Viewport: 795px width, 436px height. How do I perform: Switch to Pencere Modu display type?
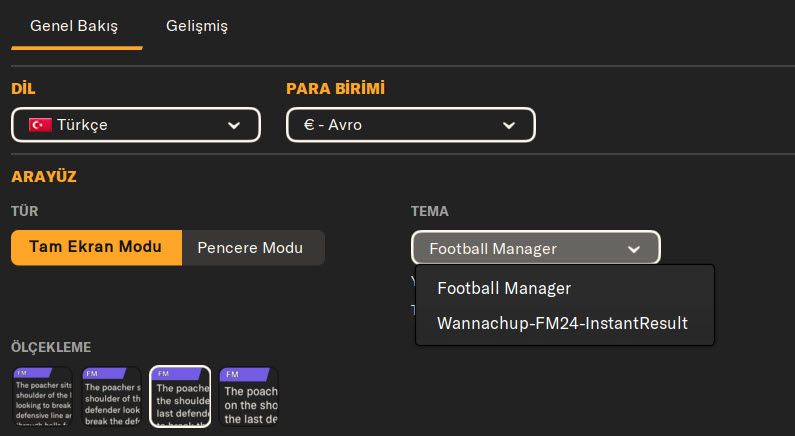pyautogui.click(x=253, y=247)
